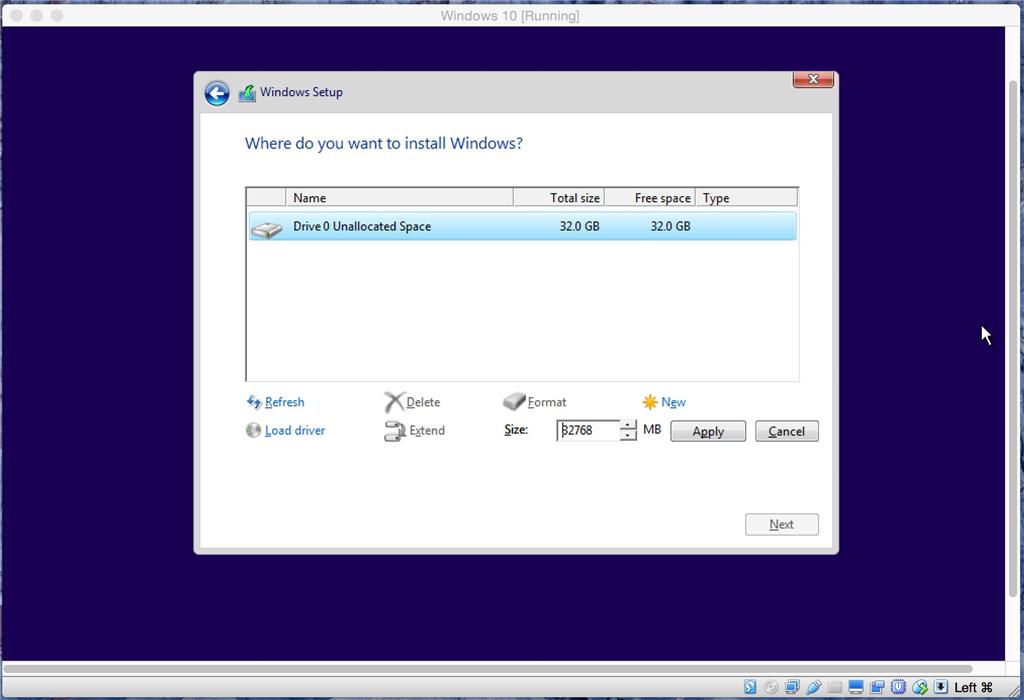Click the 32.0 GB free space cell
The height and width of the screenshot is (700, 1024).
coord(670,227)
